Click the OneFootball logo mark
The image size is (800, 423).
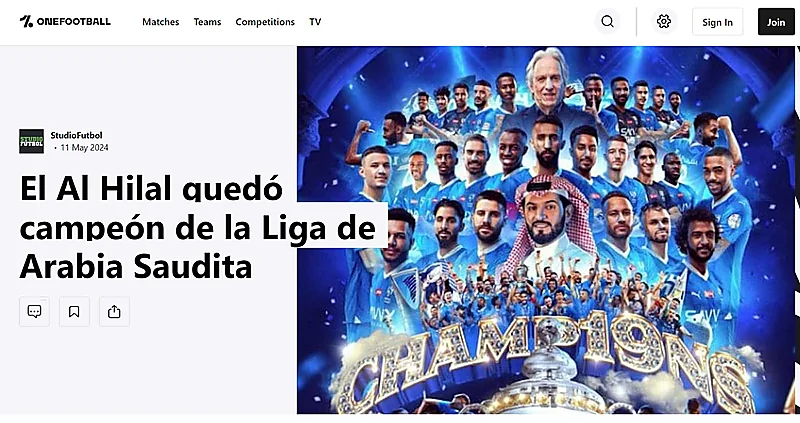(x=26, y=21)
